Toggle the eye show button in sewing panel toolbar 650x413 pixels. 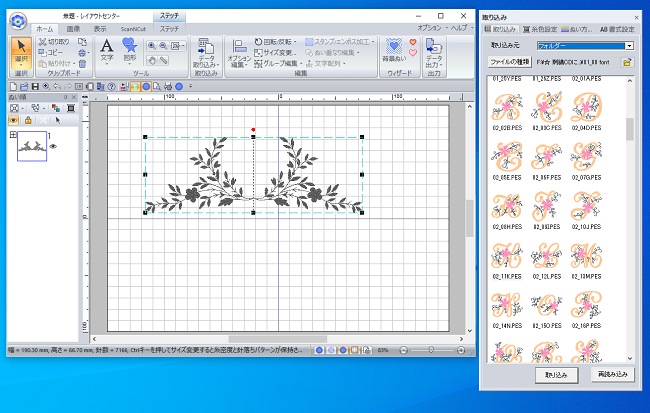pyautogui.click(x=12, y=119)
